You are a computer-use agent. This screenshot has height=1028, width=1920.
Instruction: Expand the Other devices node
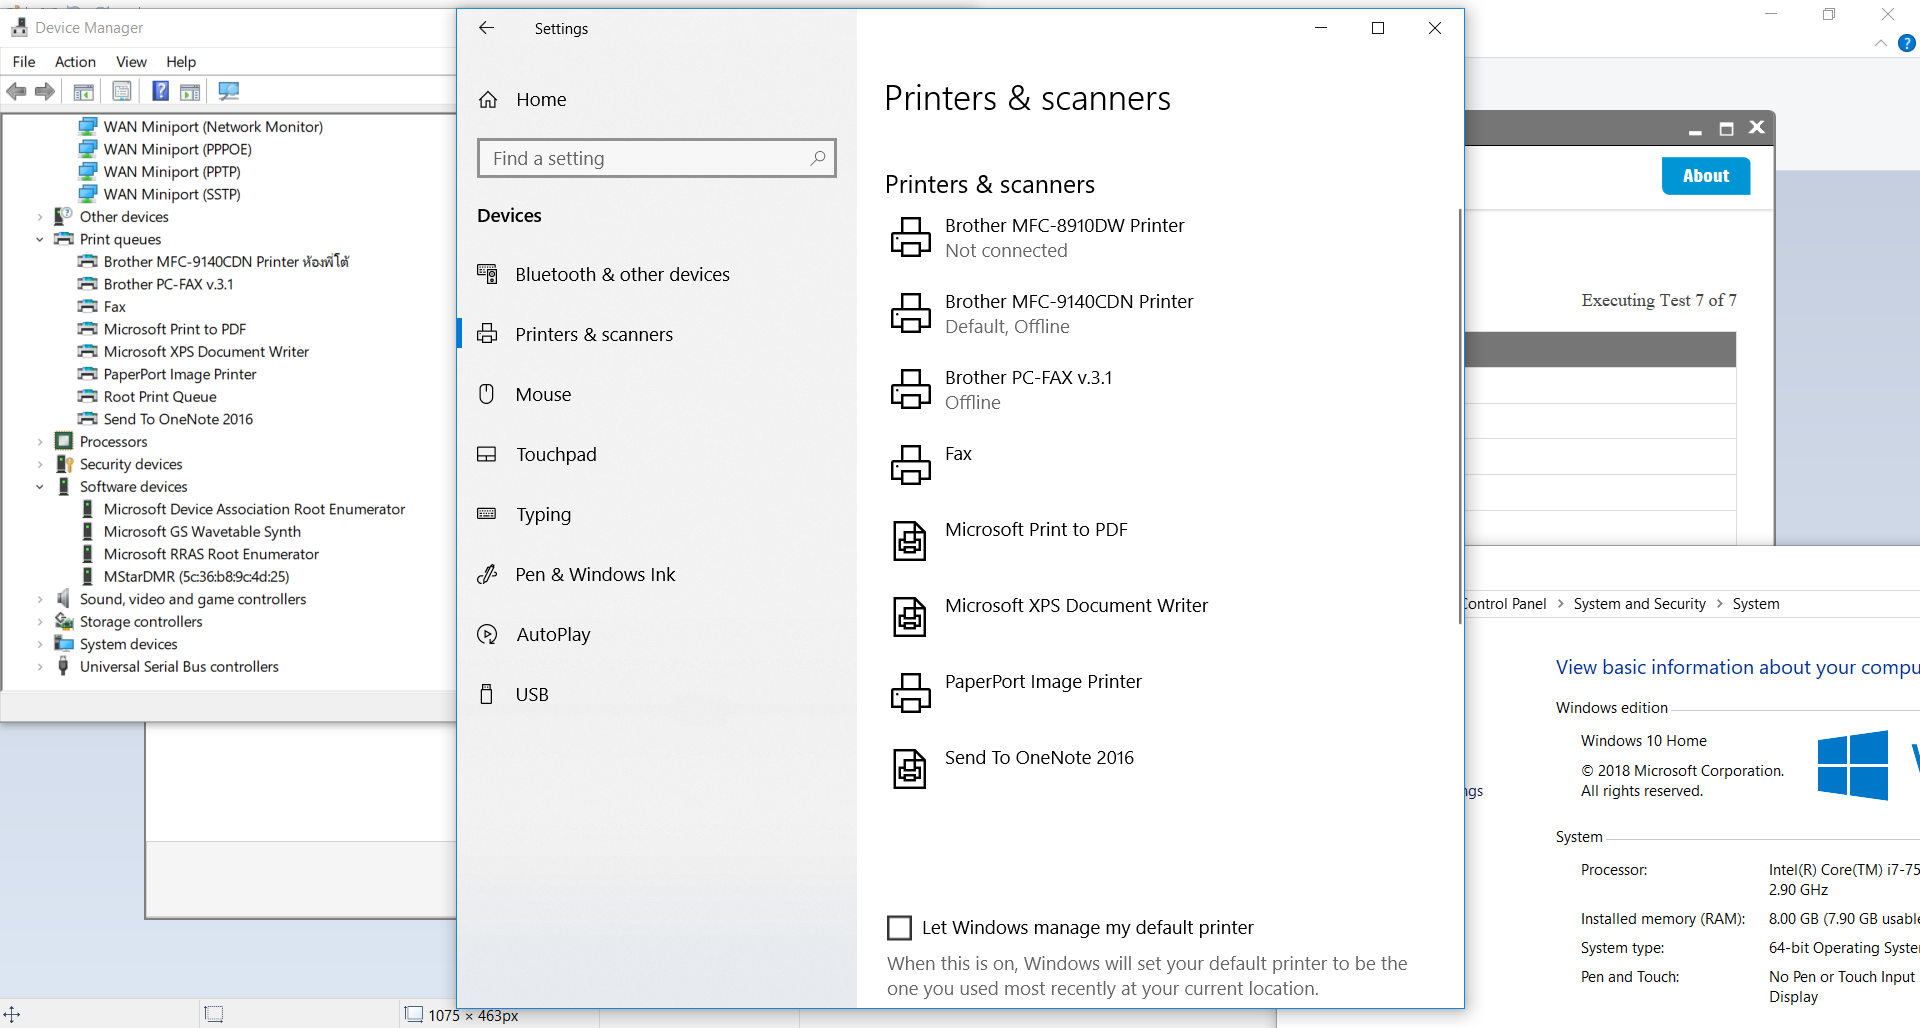[40, 217]
